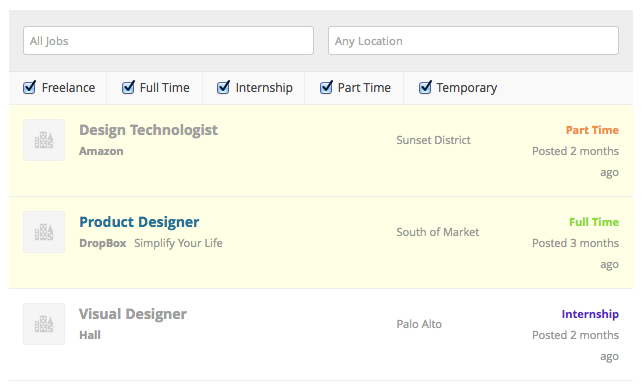Viewport: 642px width, 392px height.
Task: Disable the Internship filter checkbox
Action: point(223,87)
